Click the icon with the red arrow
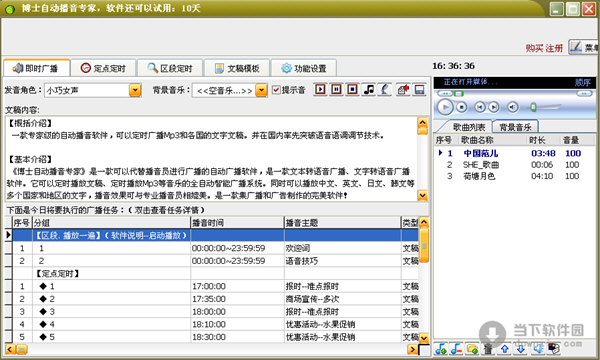 (403, 90)
